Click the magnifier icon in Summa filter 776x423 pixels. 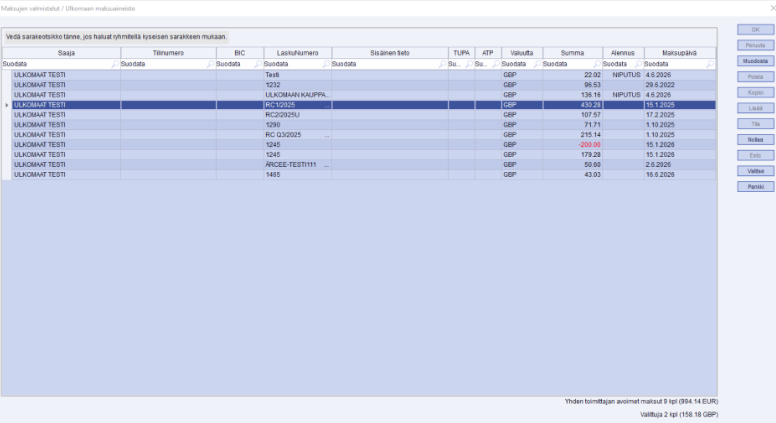[597, 64]
